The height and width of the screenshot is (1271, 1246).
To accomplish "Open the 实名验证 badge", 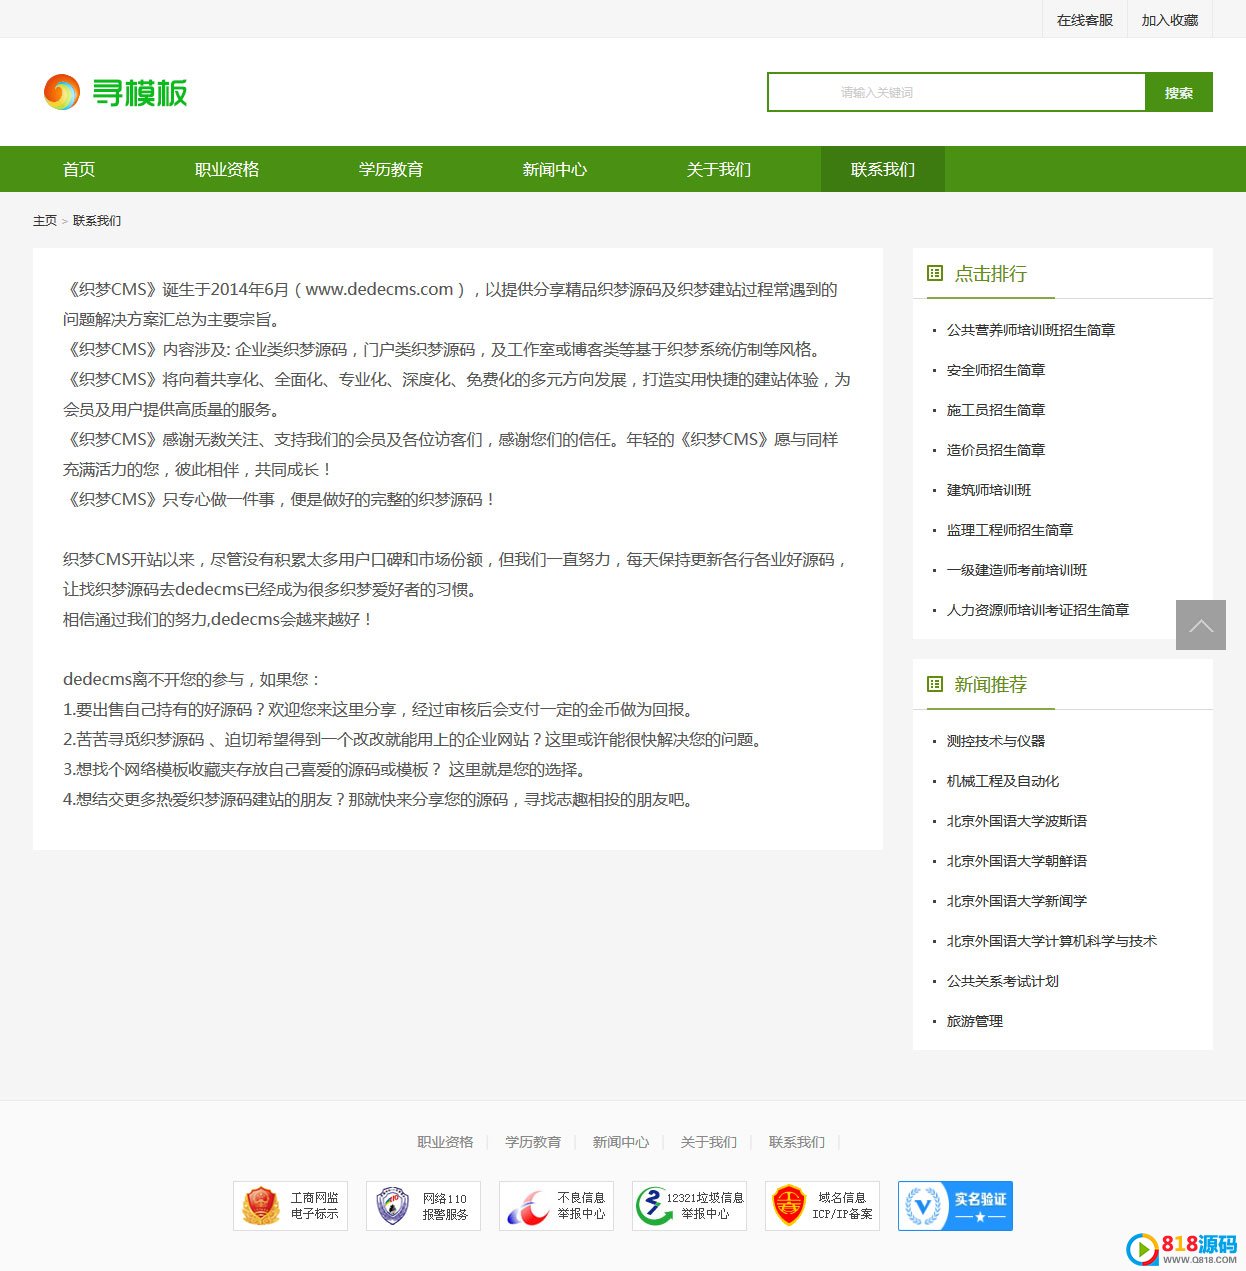I will [955, 1206].
